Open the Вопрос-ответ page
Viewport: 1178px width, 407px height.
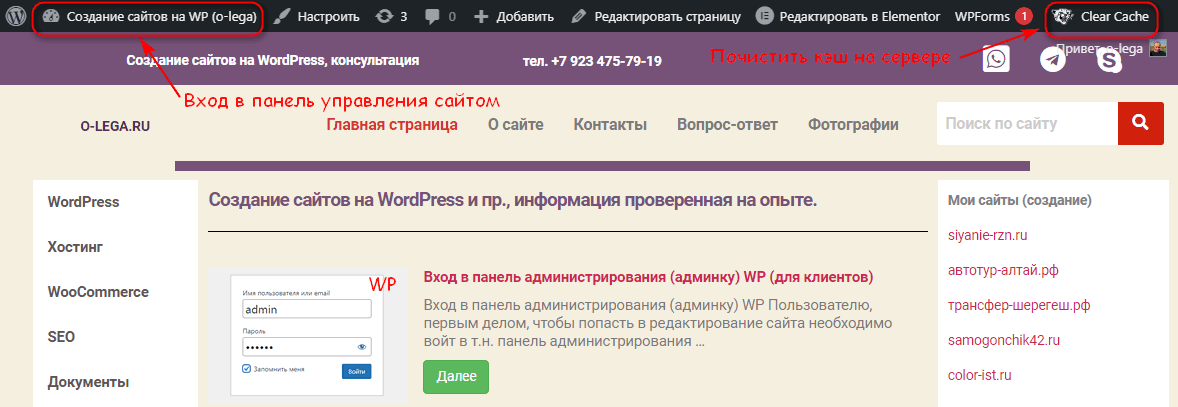[727, 125]
